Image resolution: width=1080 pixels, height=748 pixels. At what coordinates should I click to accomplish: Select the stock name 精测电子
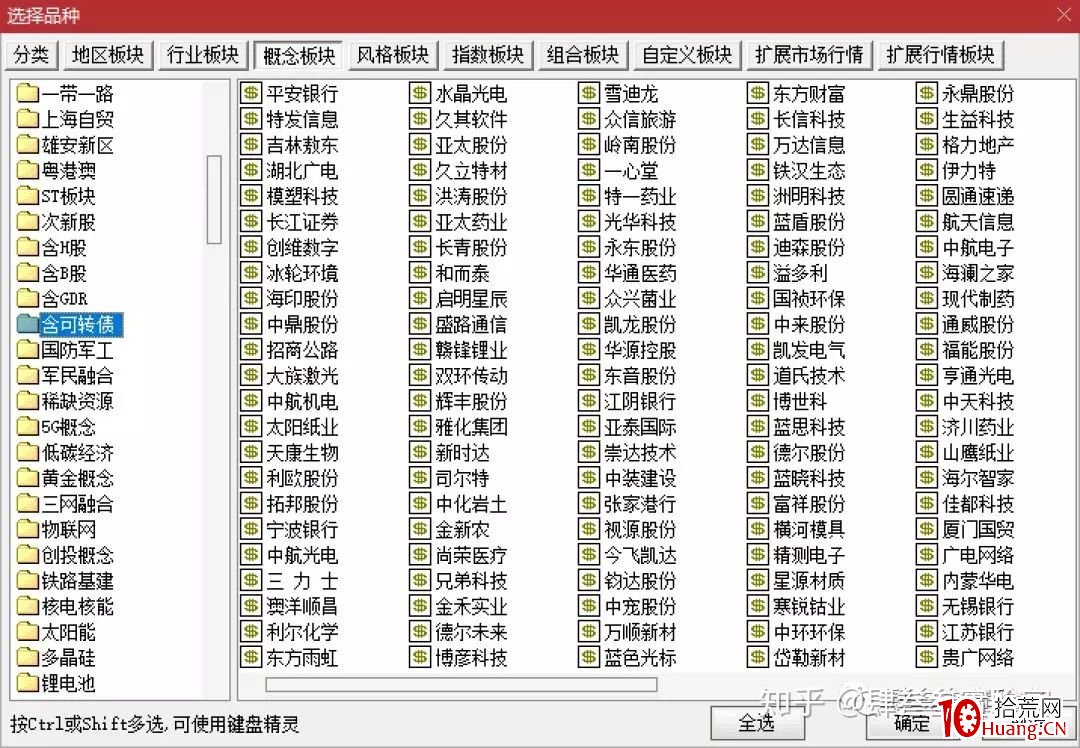(x=809, y=555)
